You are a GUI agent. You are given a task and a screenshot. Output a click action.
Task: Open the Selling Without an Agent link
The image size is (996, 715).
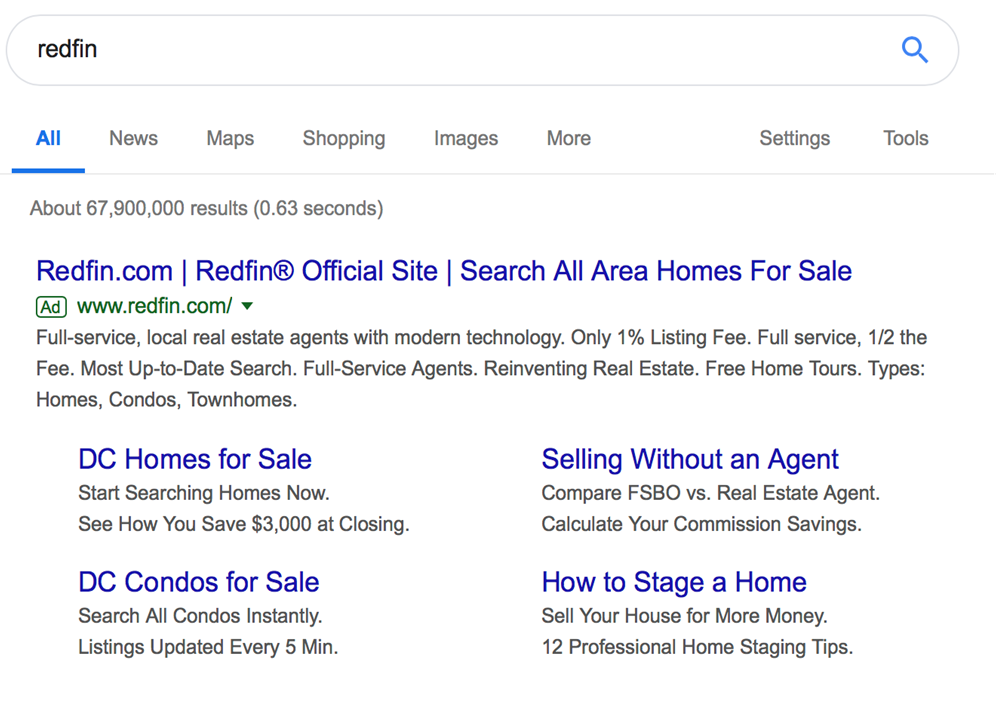coord(690,459)
